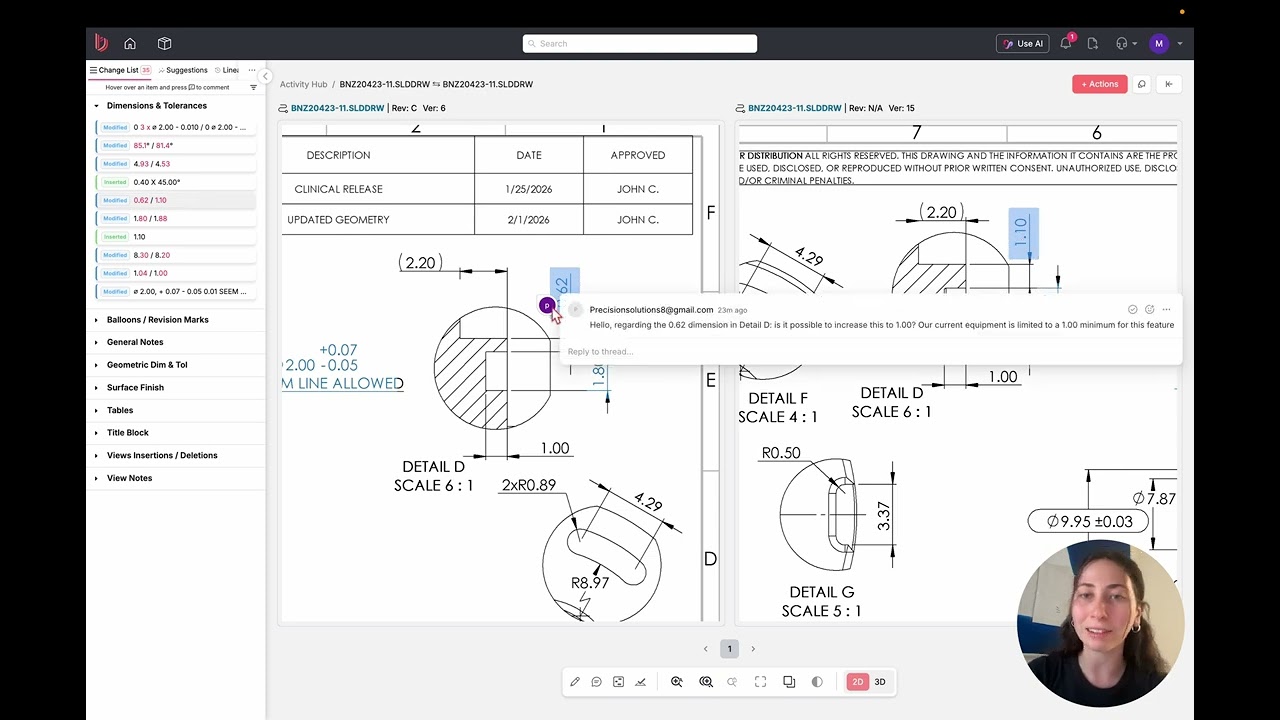The width and height of the screenshot is (1280, 720).
Task: Expand Geometric Dim & Tol section
Action: (97, 365)
